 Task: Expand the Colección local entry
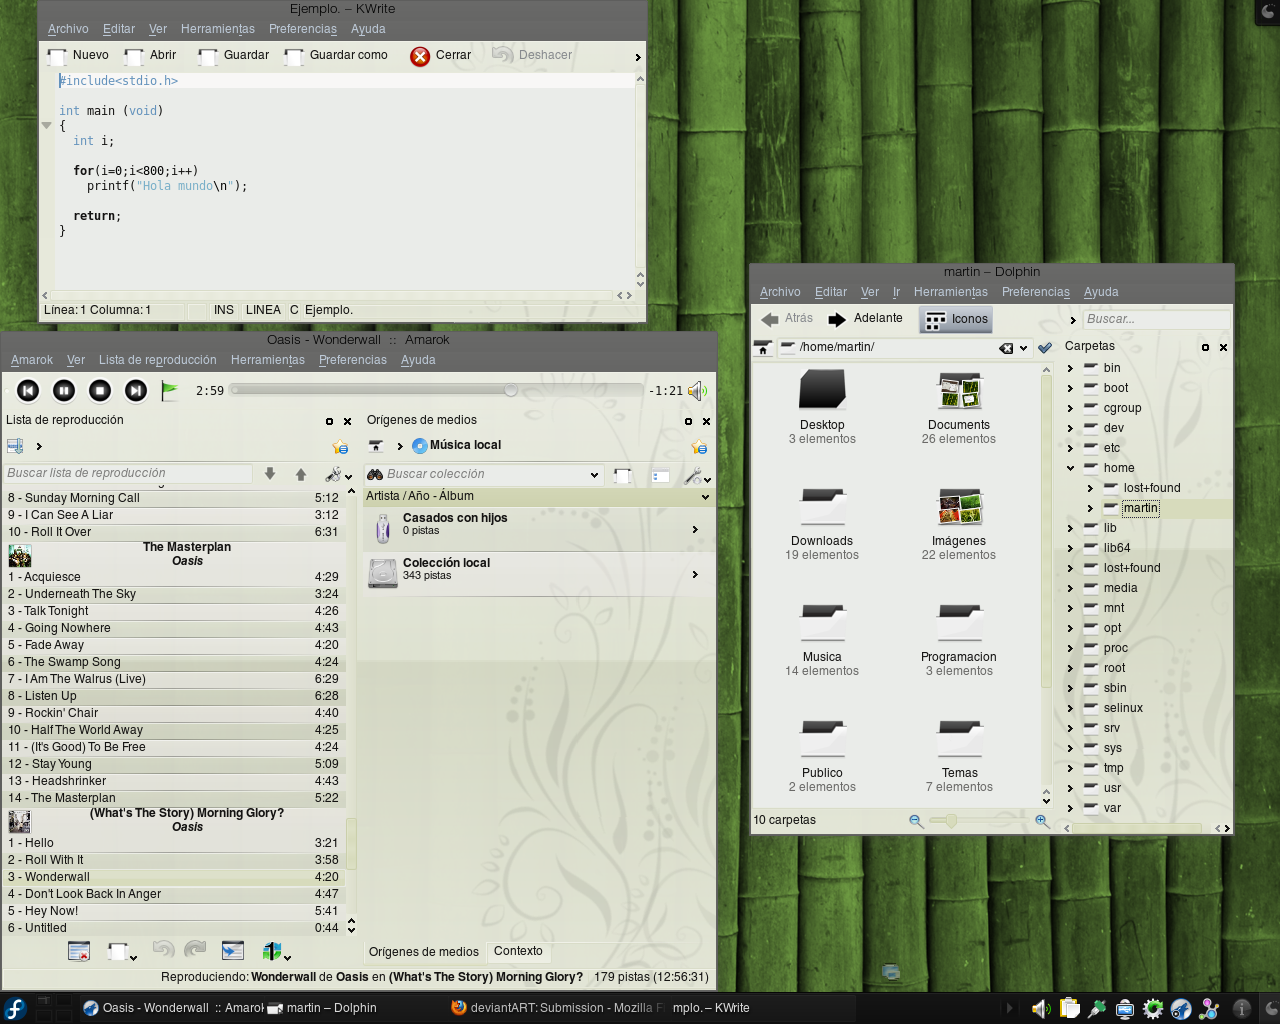(x=695, y=575)
